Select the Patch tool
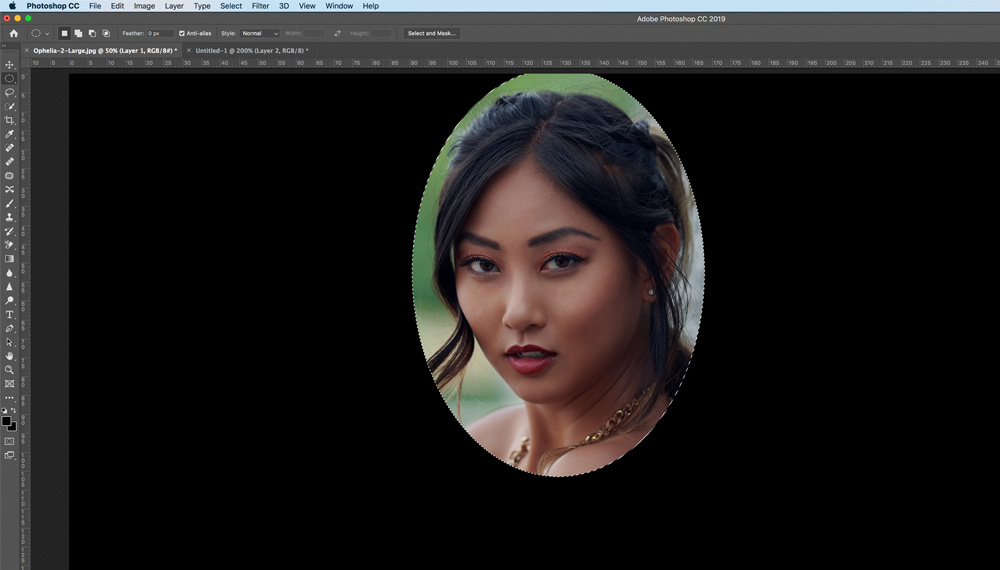Screen dimensions: 1000x570 tap(10, 175)
